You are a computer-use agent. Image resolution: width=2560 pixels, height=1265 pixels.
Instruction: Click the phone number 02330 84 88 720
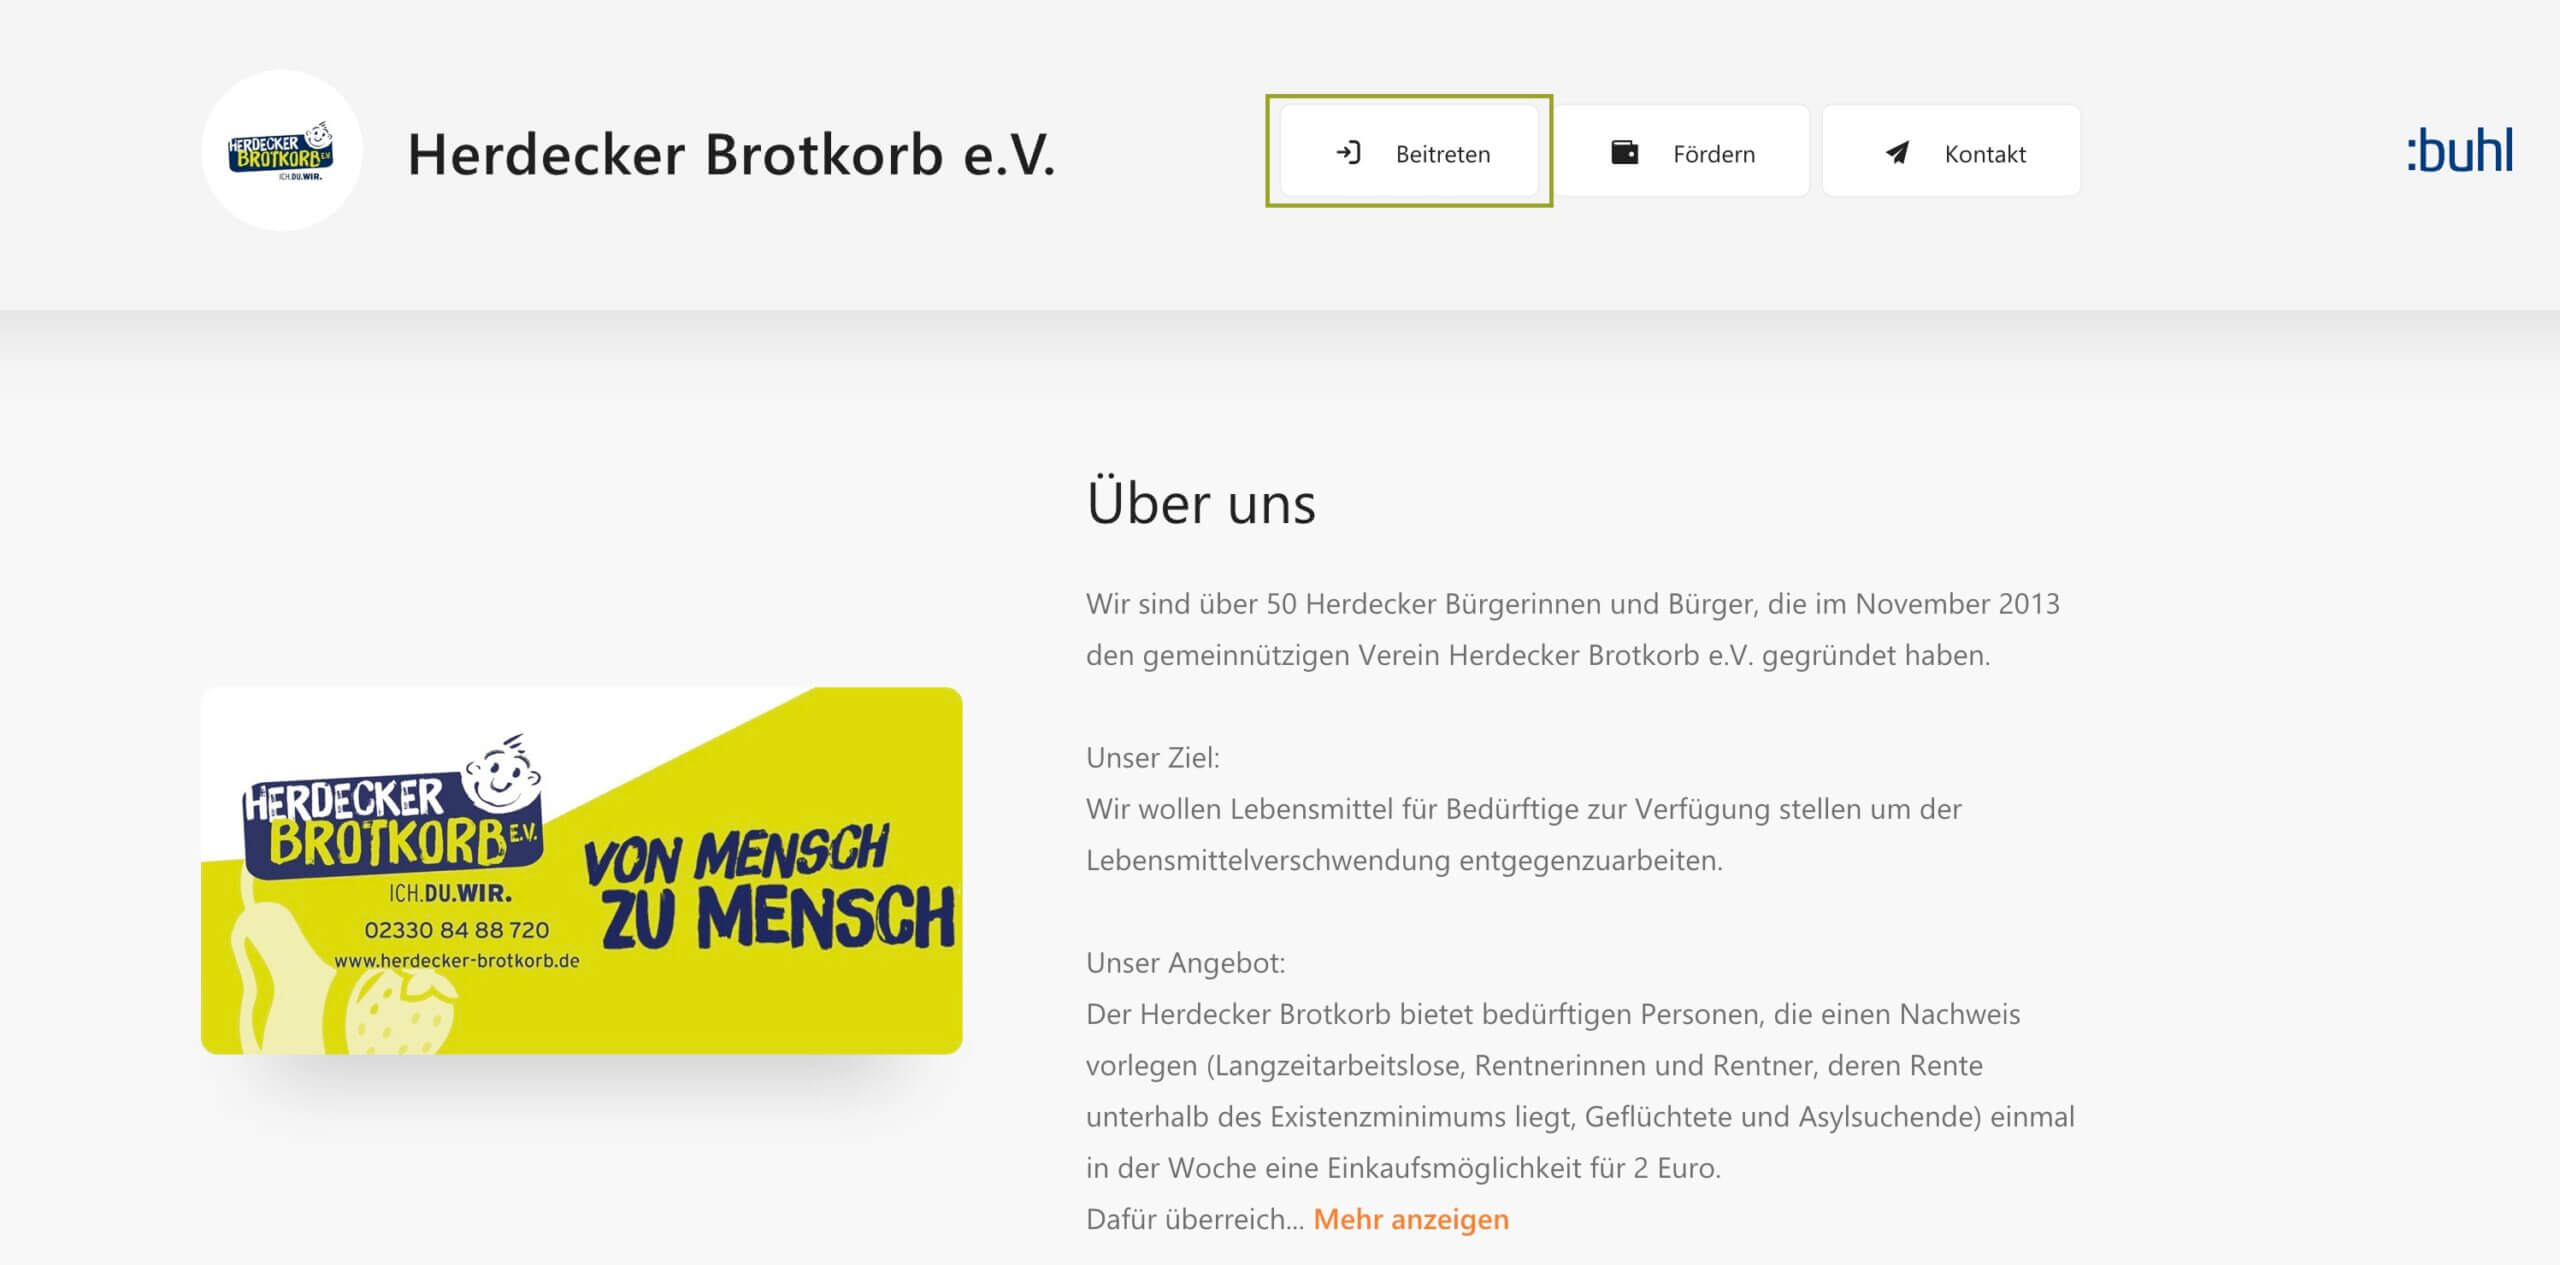(x=456, y=929)
